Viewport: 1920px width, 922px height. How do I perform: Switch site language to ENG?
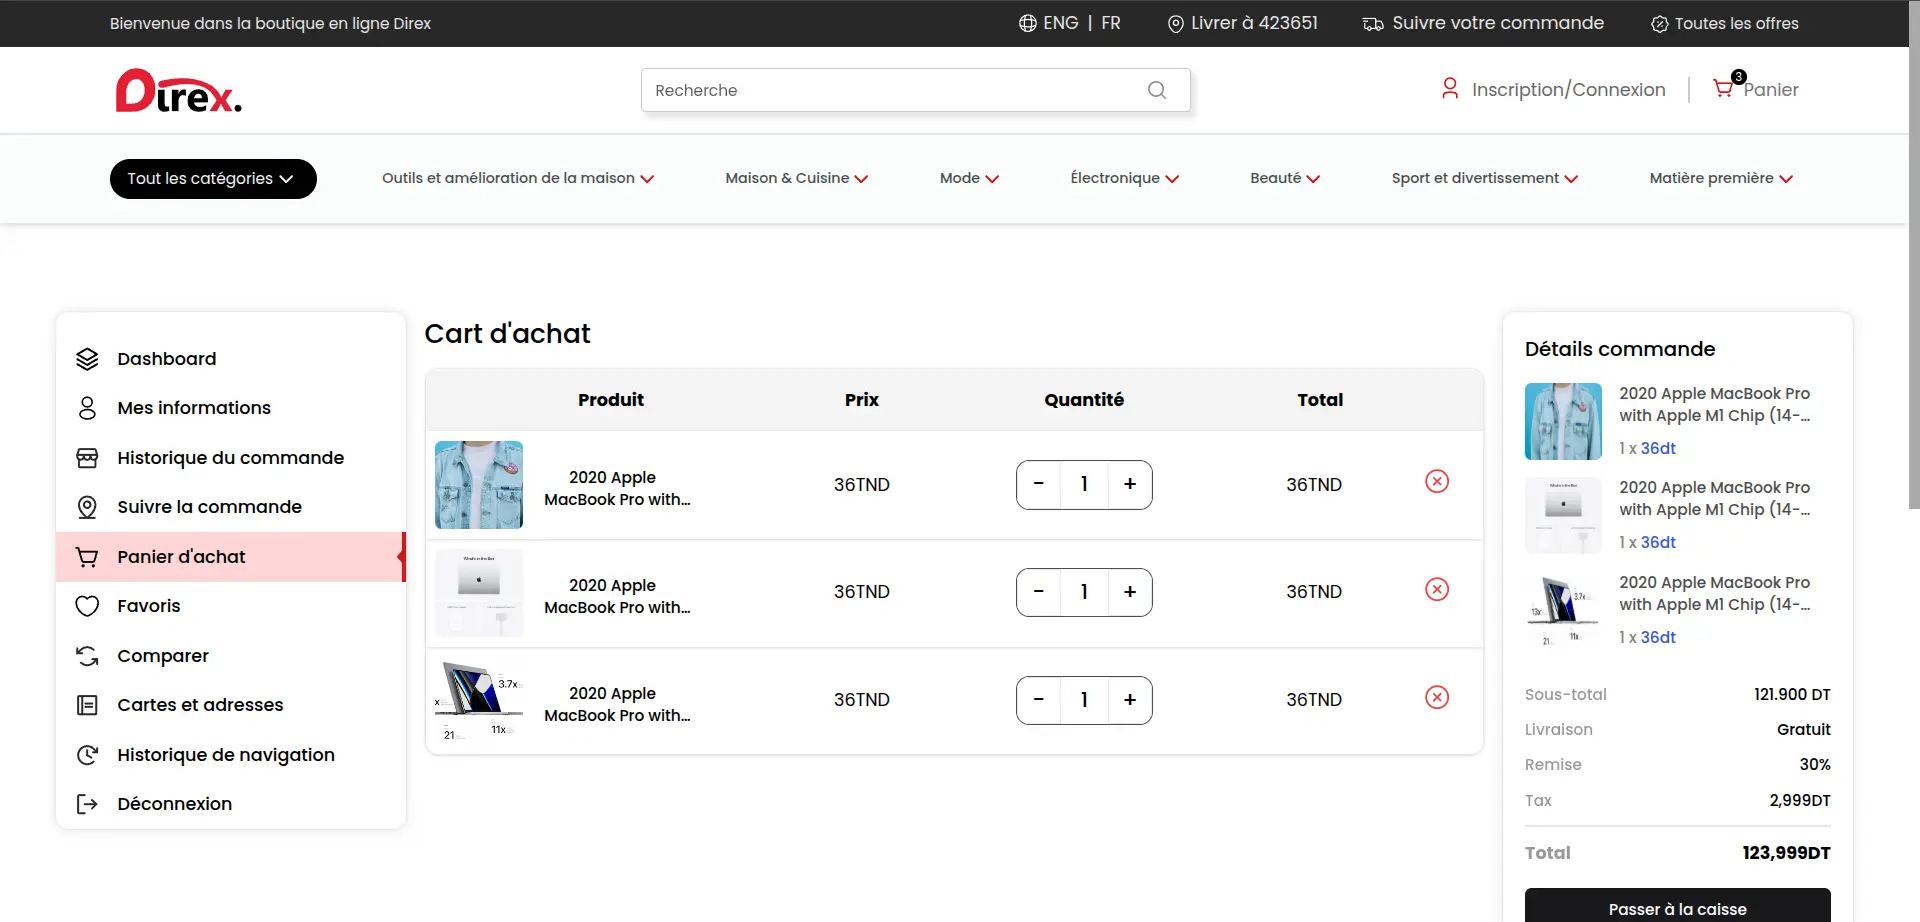tap(1059, 23)
